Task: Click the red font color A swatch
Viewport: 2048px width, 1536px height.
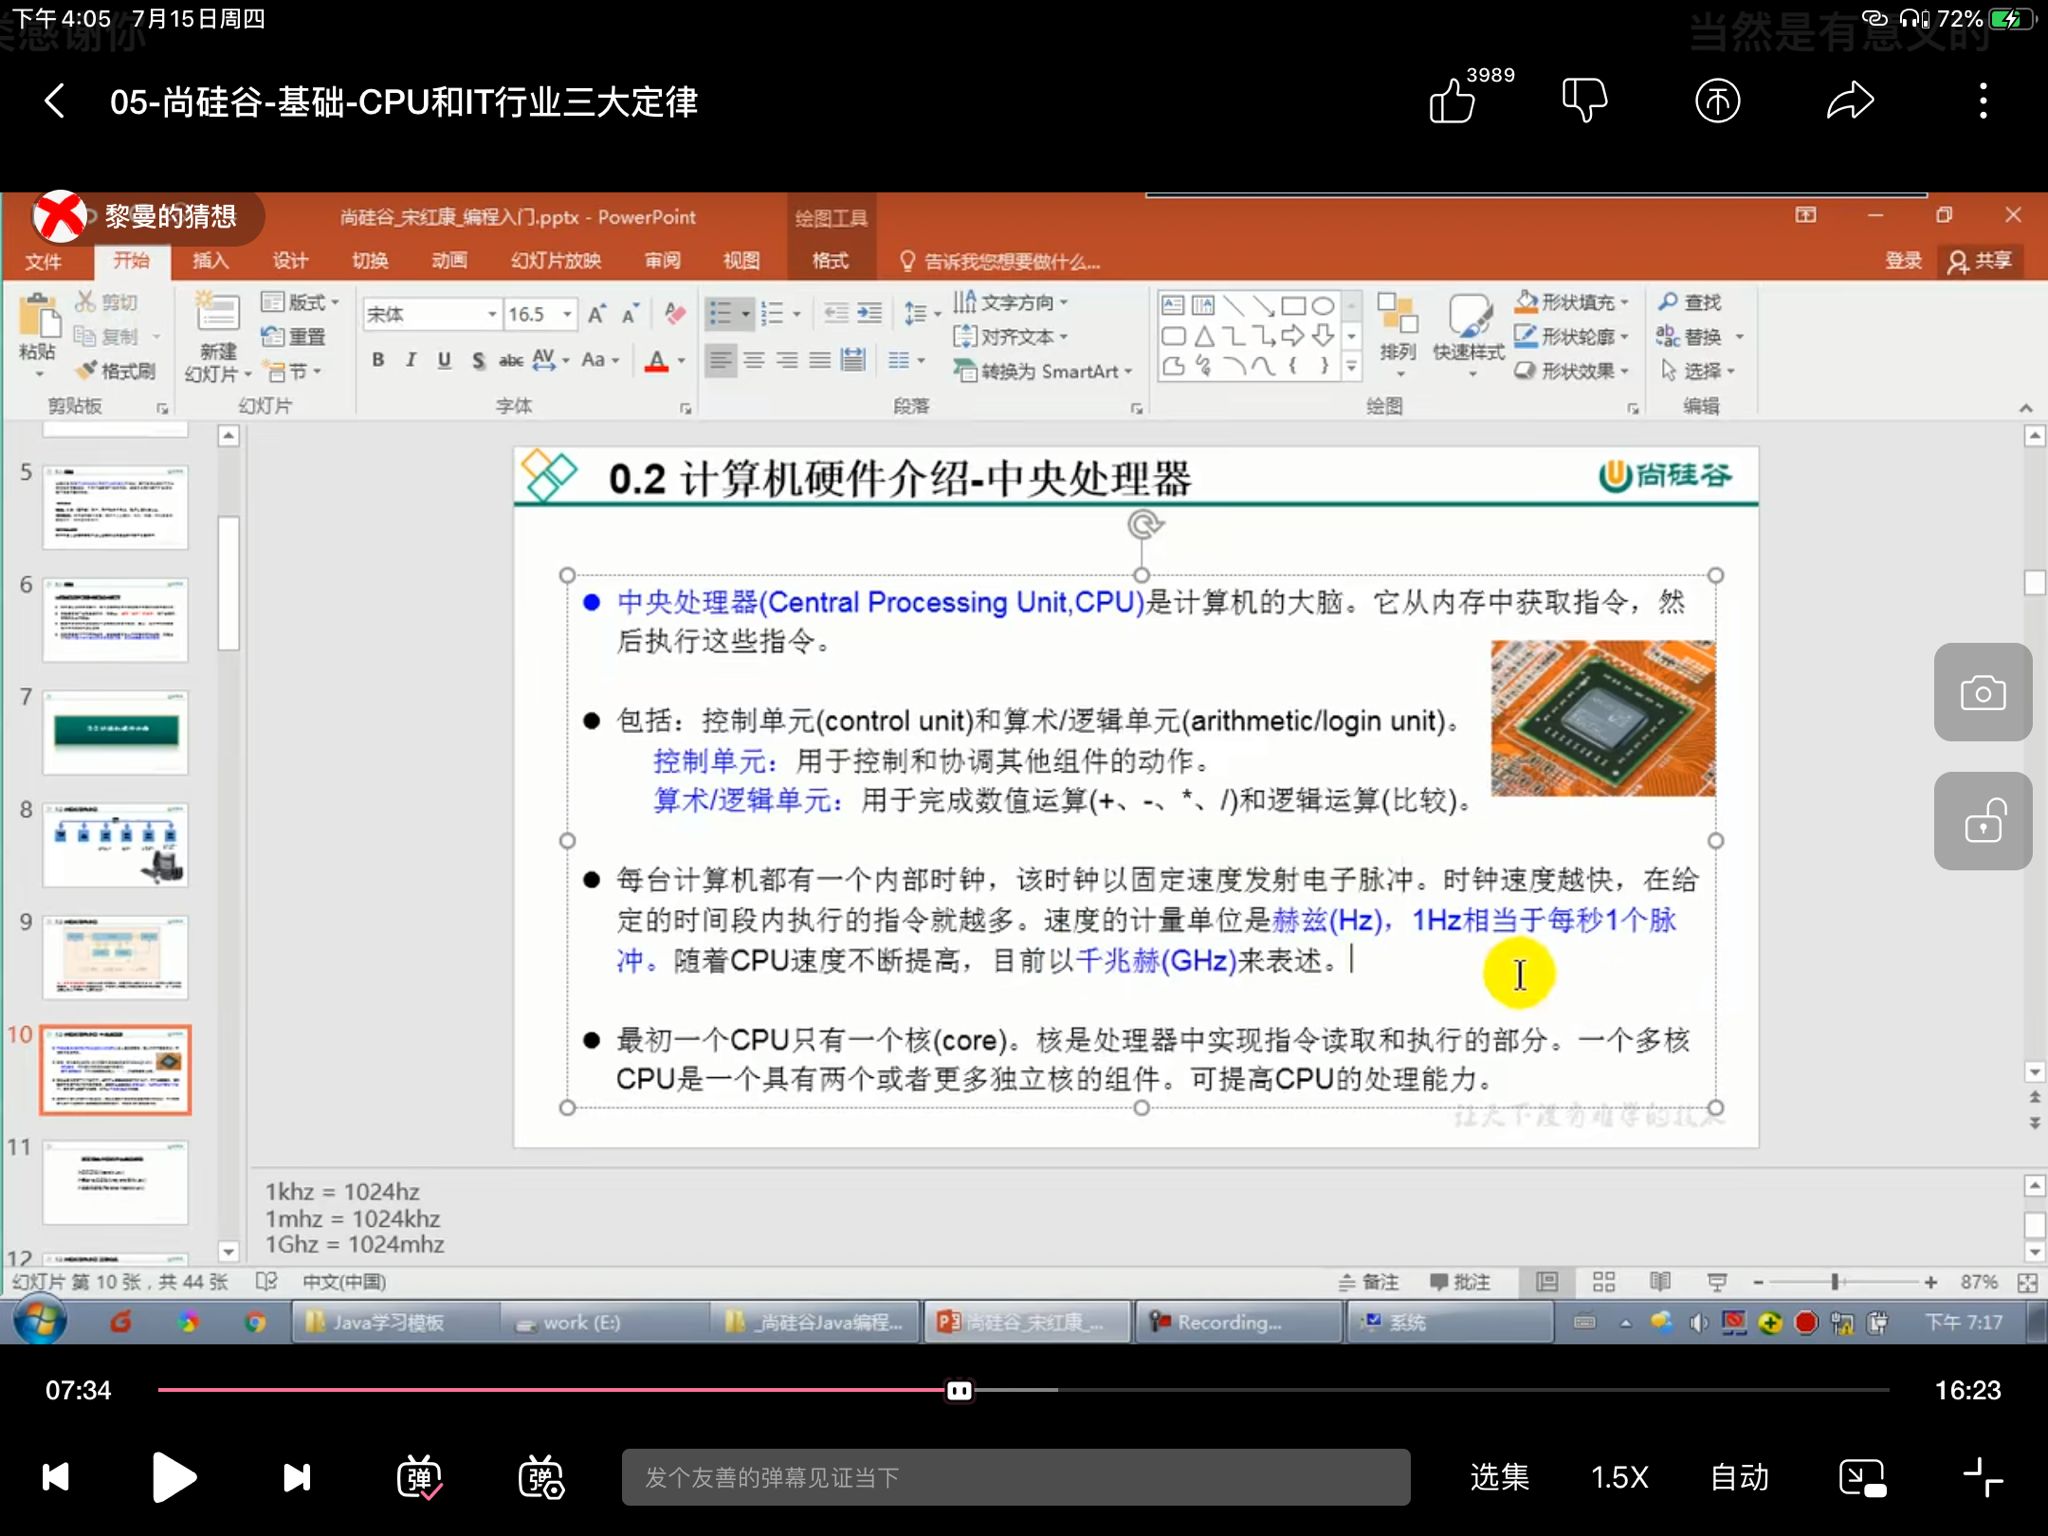Action: [x=656, y=360]
